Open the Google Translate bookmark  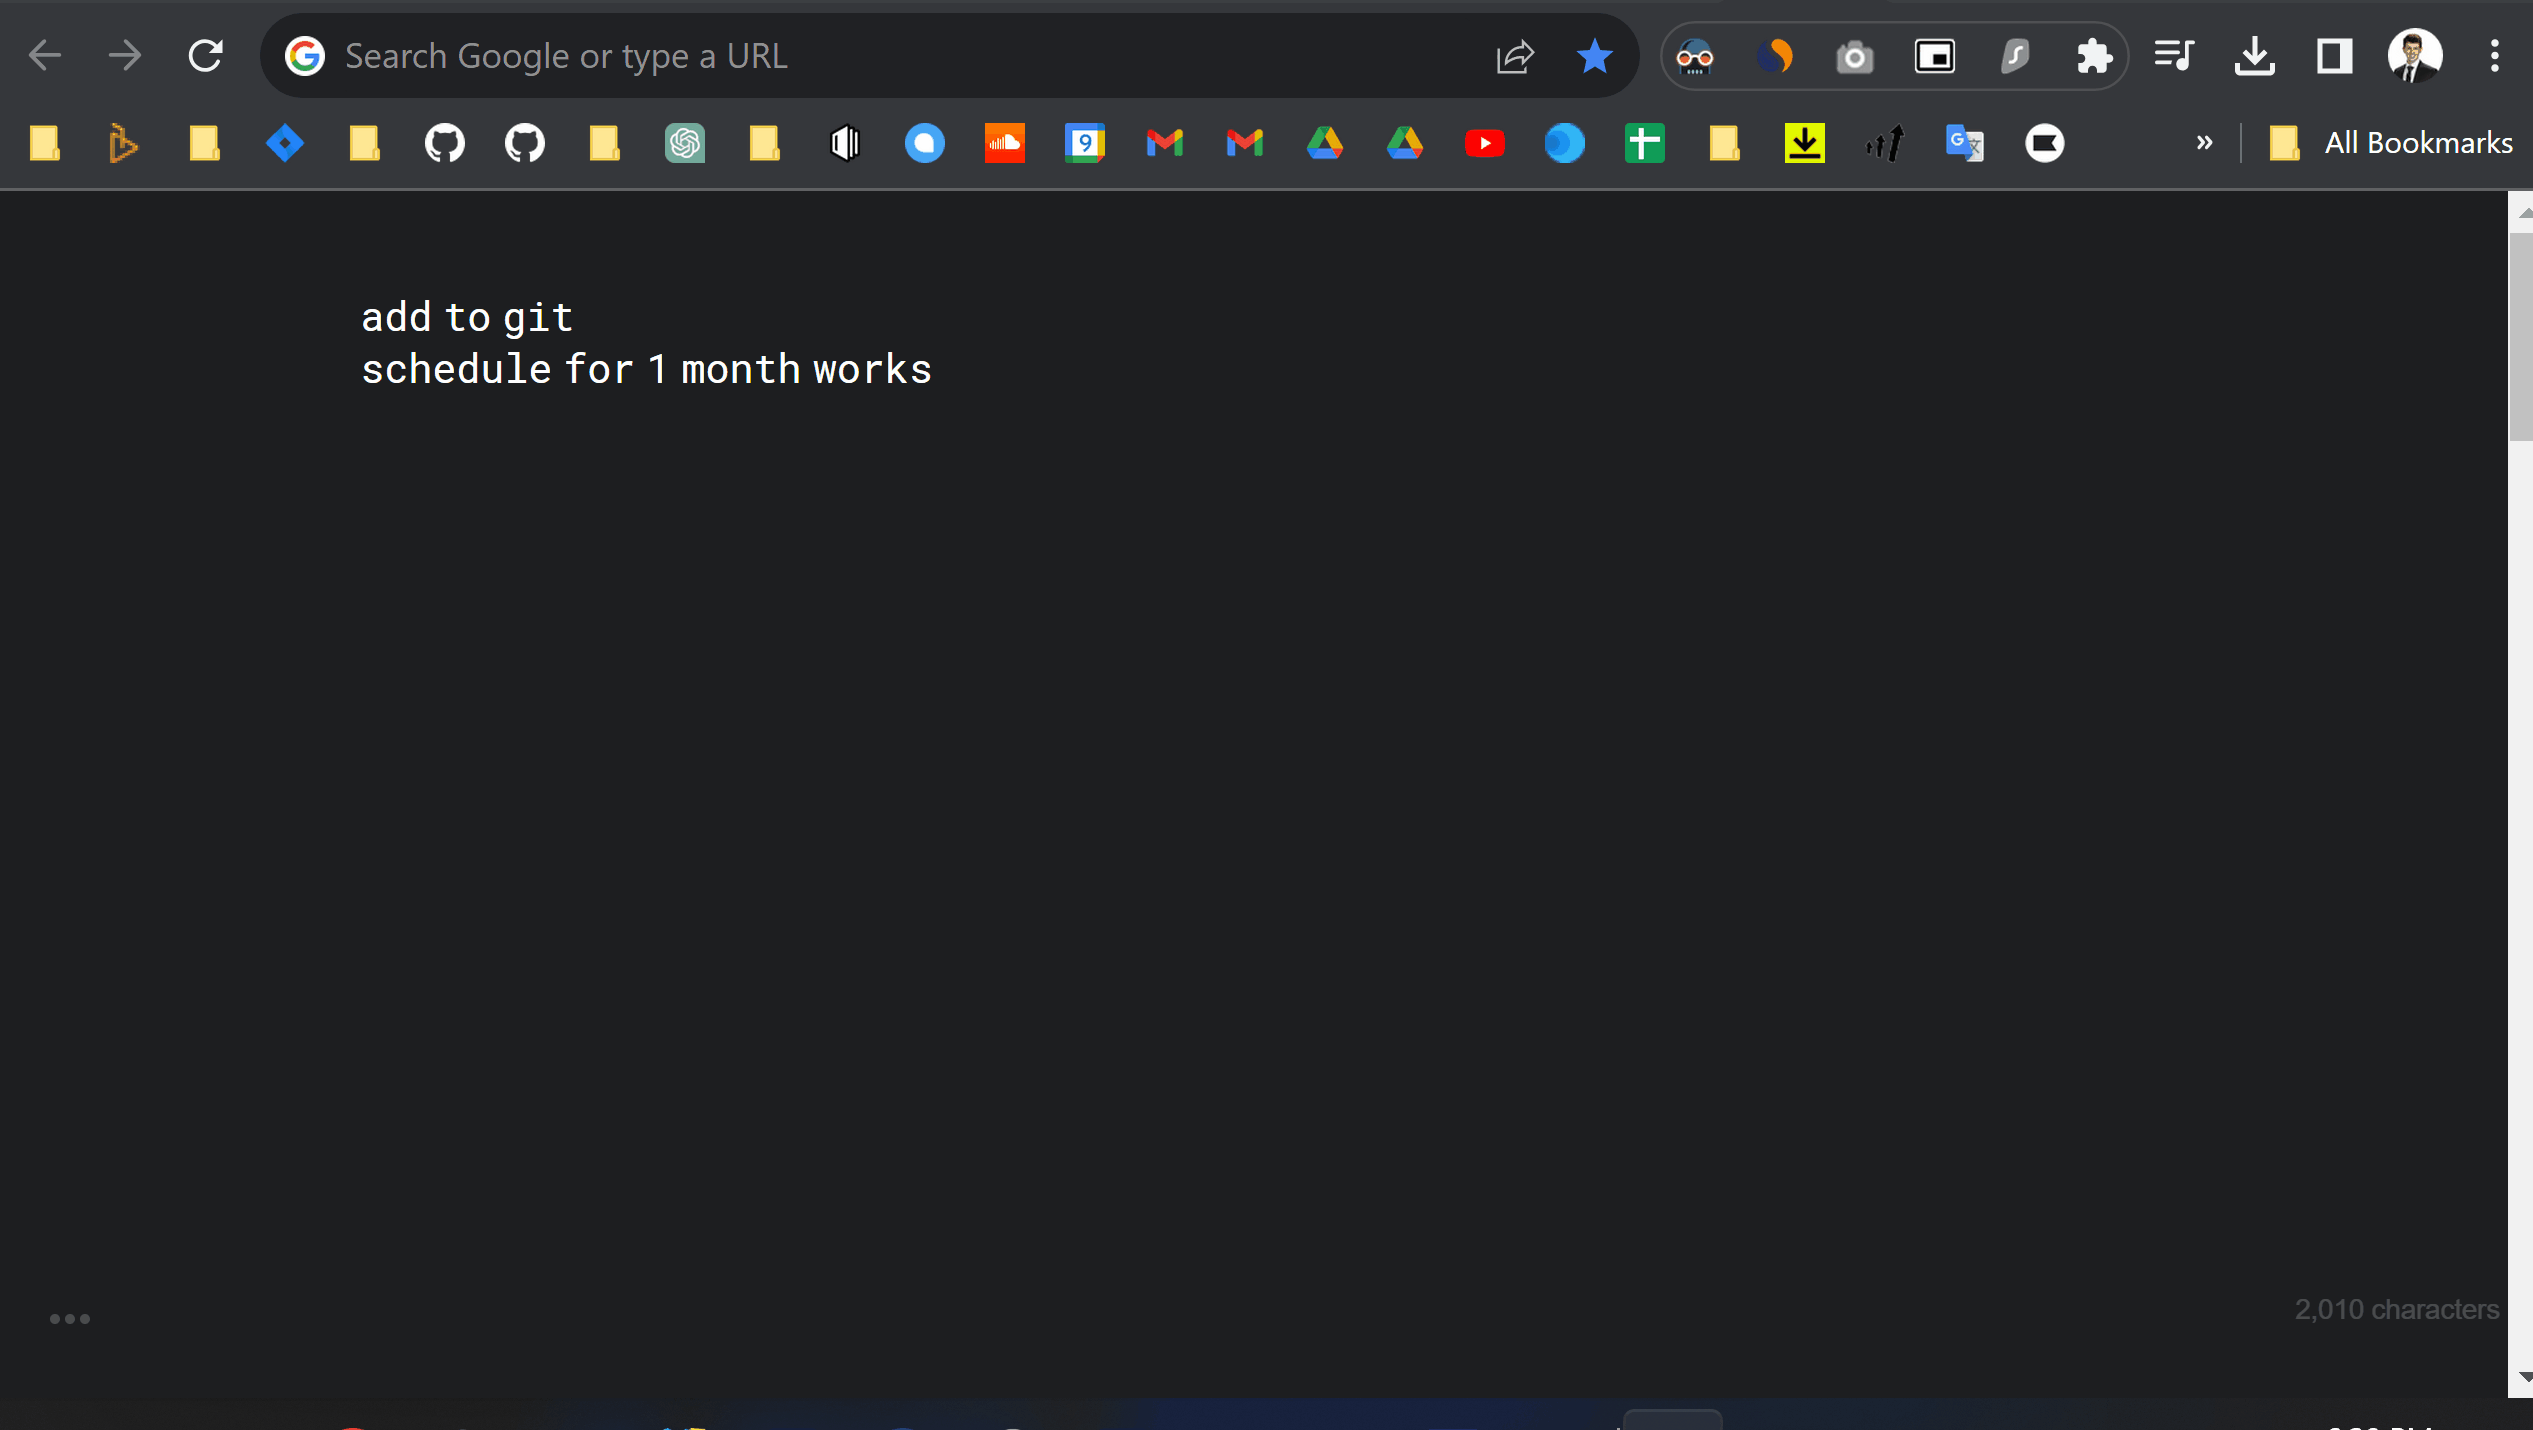click(1964, 143)
